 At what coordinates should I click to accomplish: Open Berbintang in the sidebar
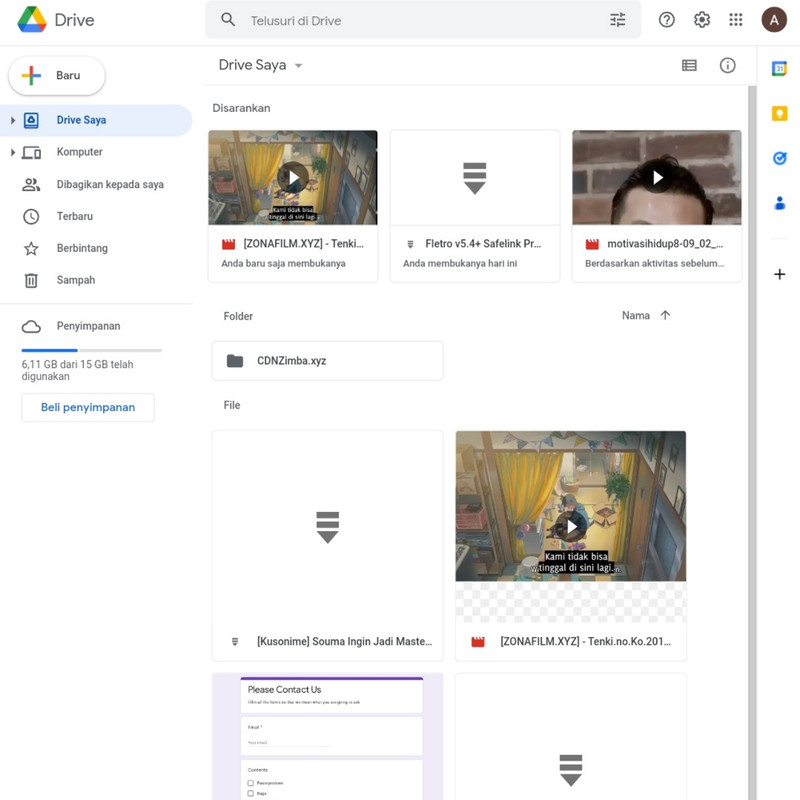click(x=96, y=248)
